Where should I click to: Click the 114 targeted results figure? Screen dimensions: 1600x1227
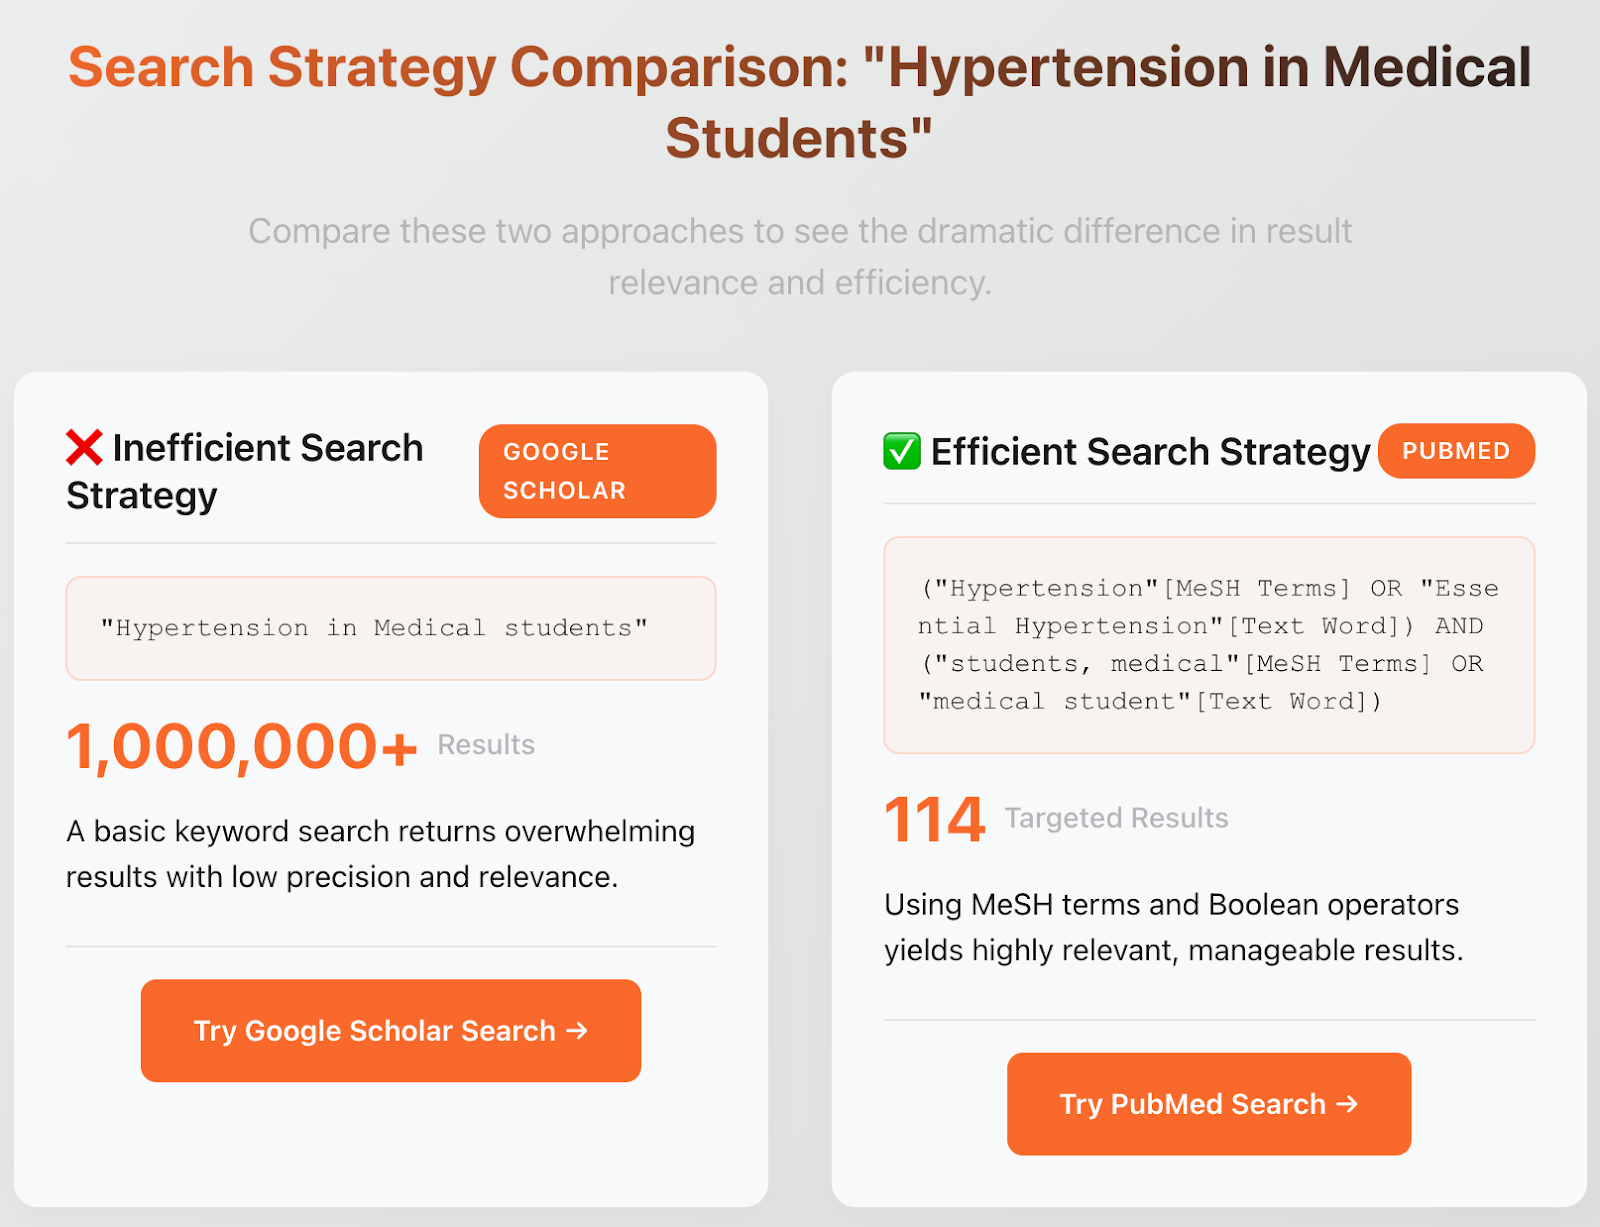[x=933, y=818]
